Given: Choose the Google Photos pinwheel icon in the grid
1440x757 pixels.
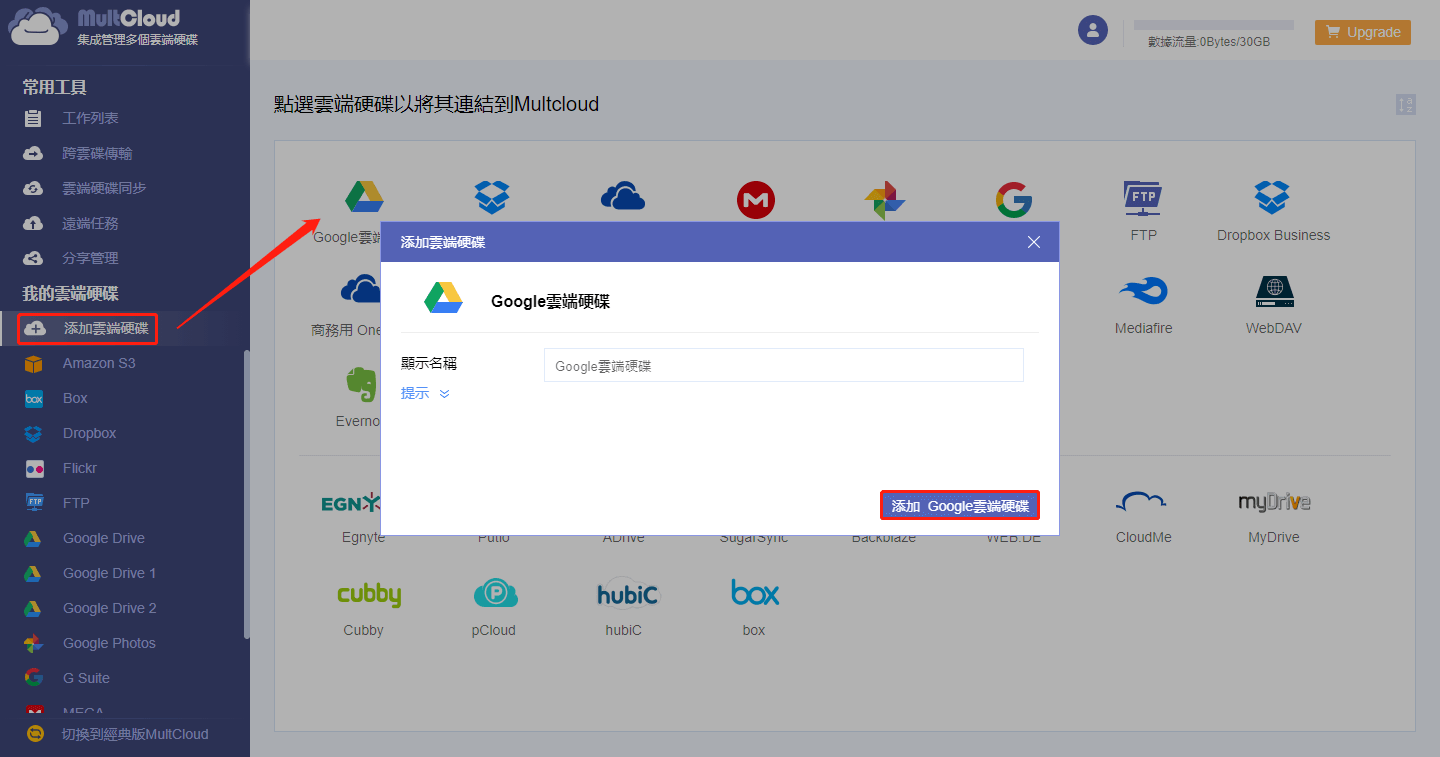Looking at the screenshot, I should click(x=885, y=200).
